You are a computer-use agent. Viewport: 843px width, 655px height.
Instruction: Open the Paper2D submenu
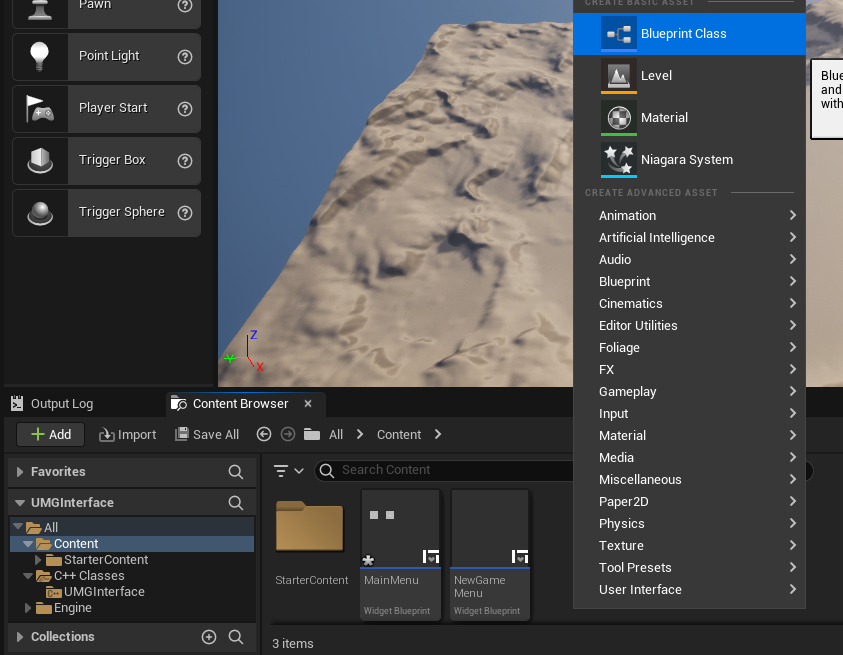point(689,501)
